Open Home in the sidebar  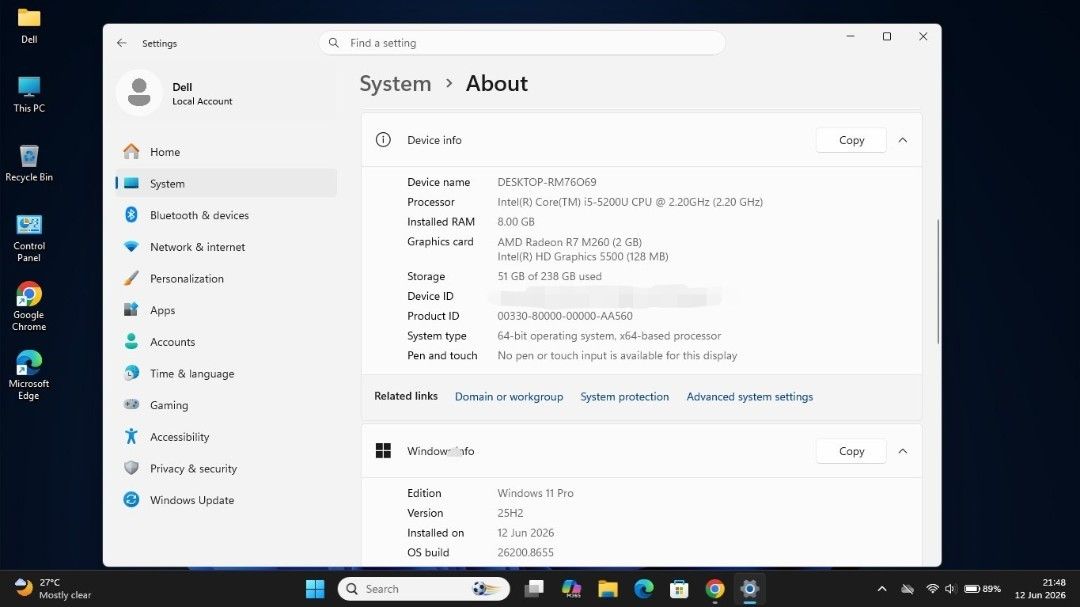pos(226,152)
